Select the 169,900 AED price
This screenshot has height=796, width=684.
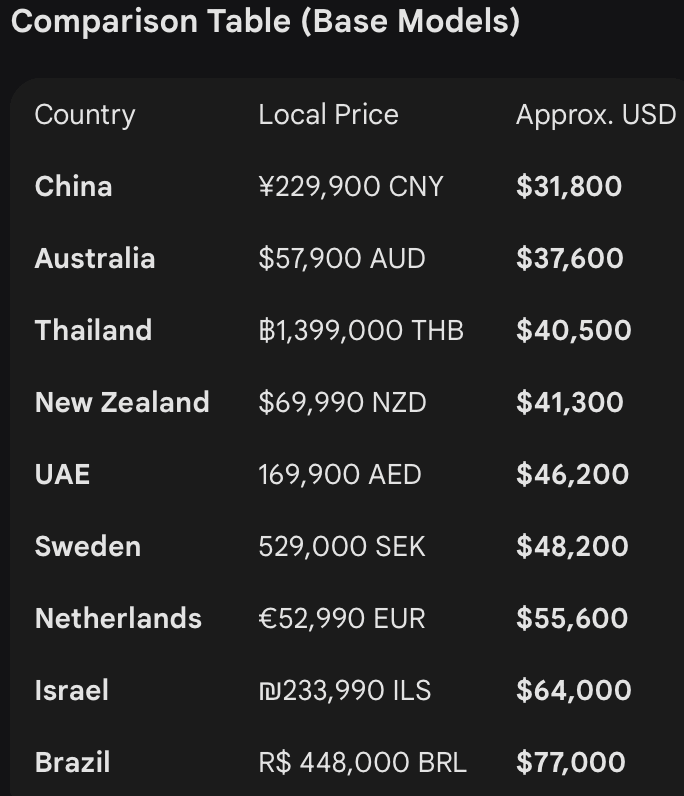339,475
